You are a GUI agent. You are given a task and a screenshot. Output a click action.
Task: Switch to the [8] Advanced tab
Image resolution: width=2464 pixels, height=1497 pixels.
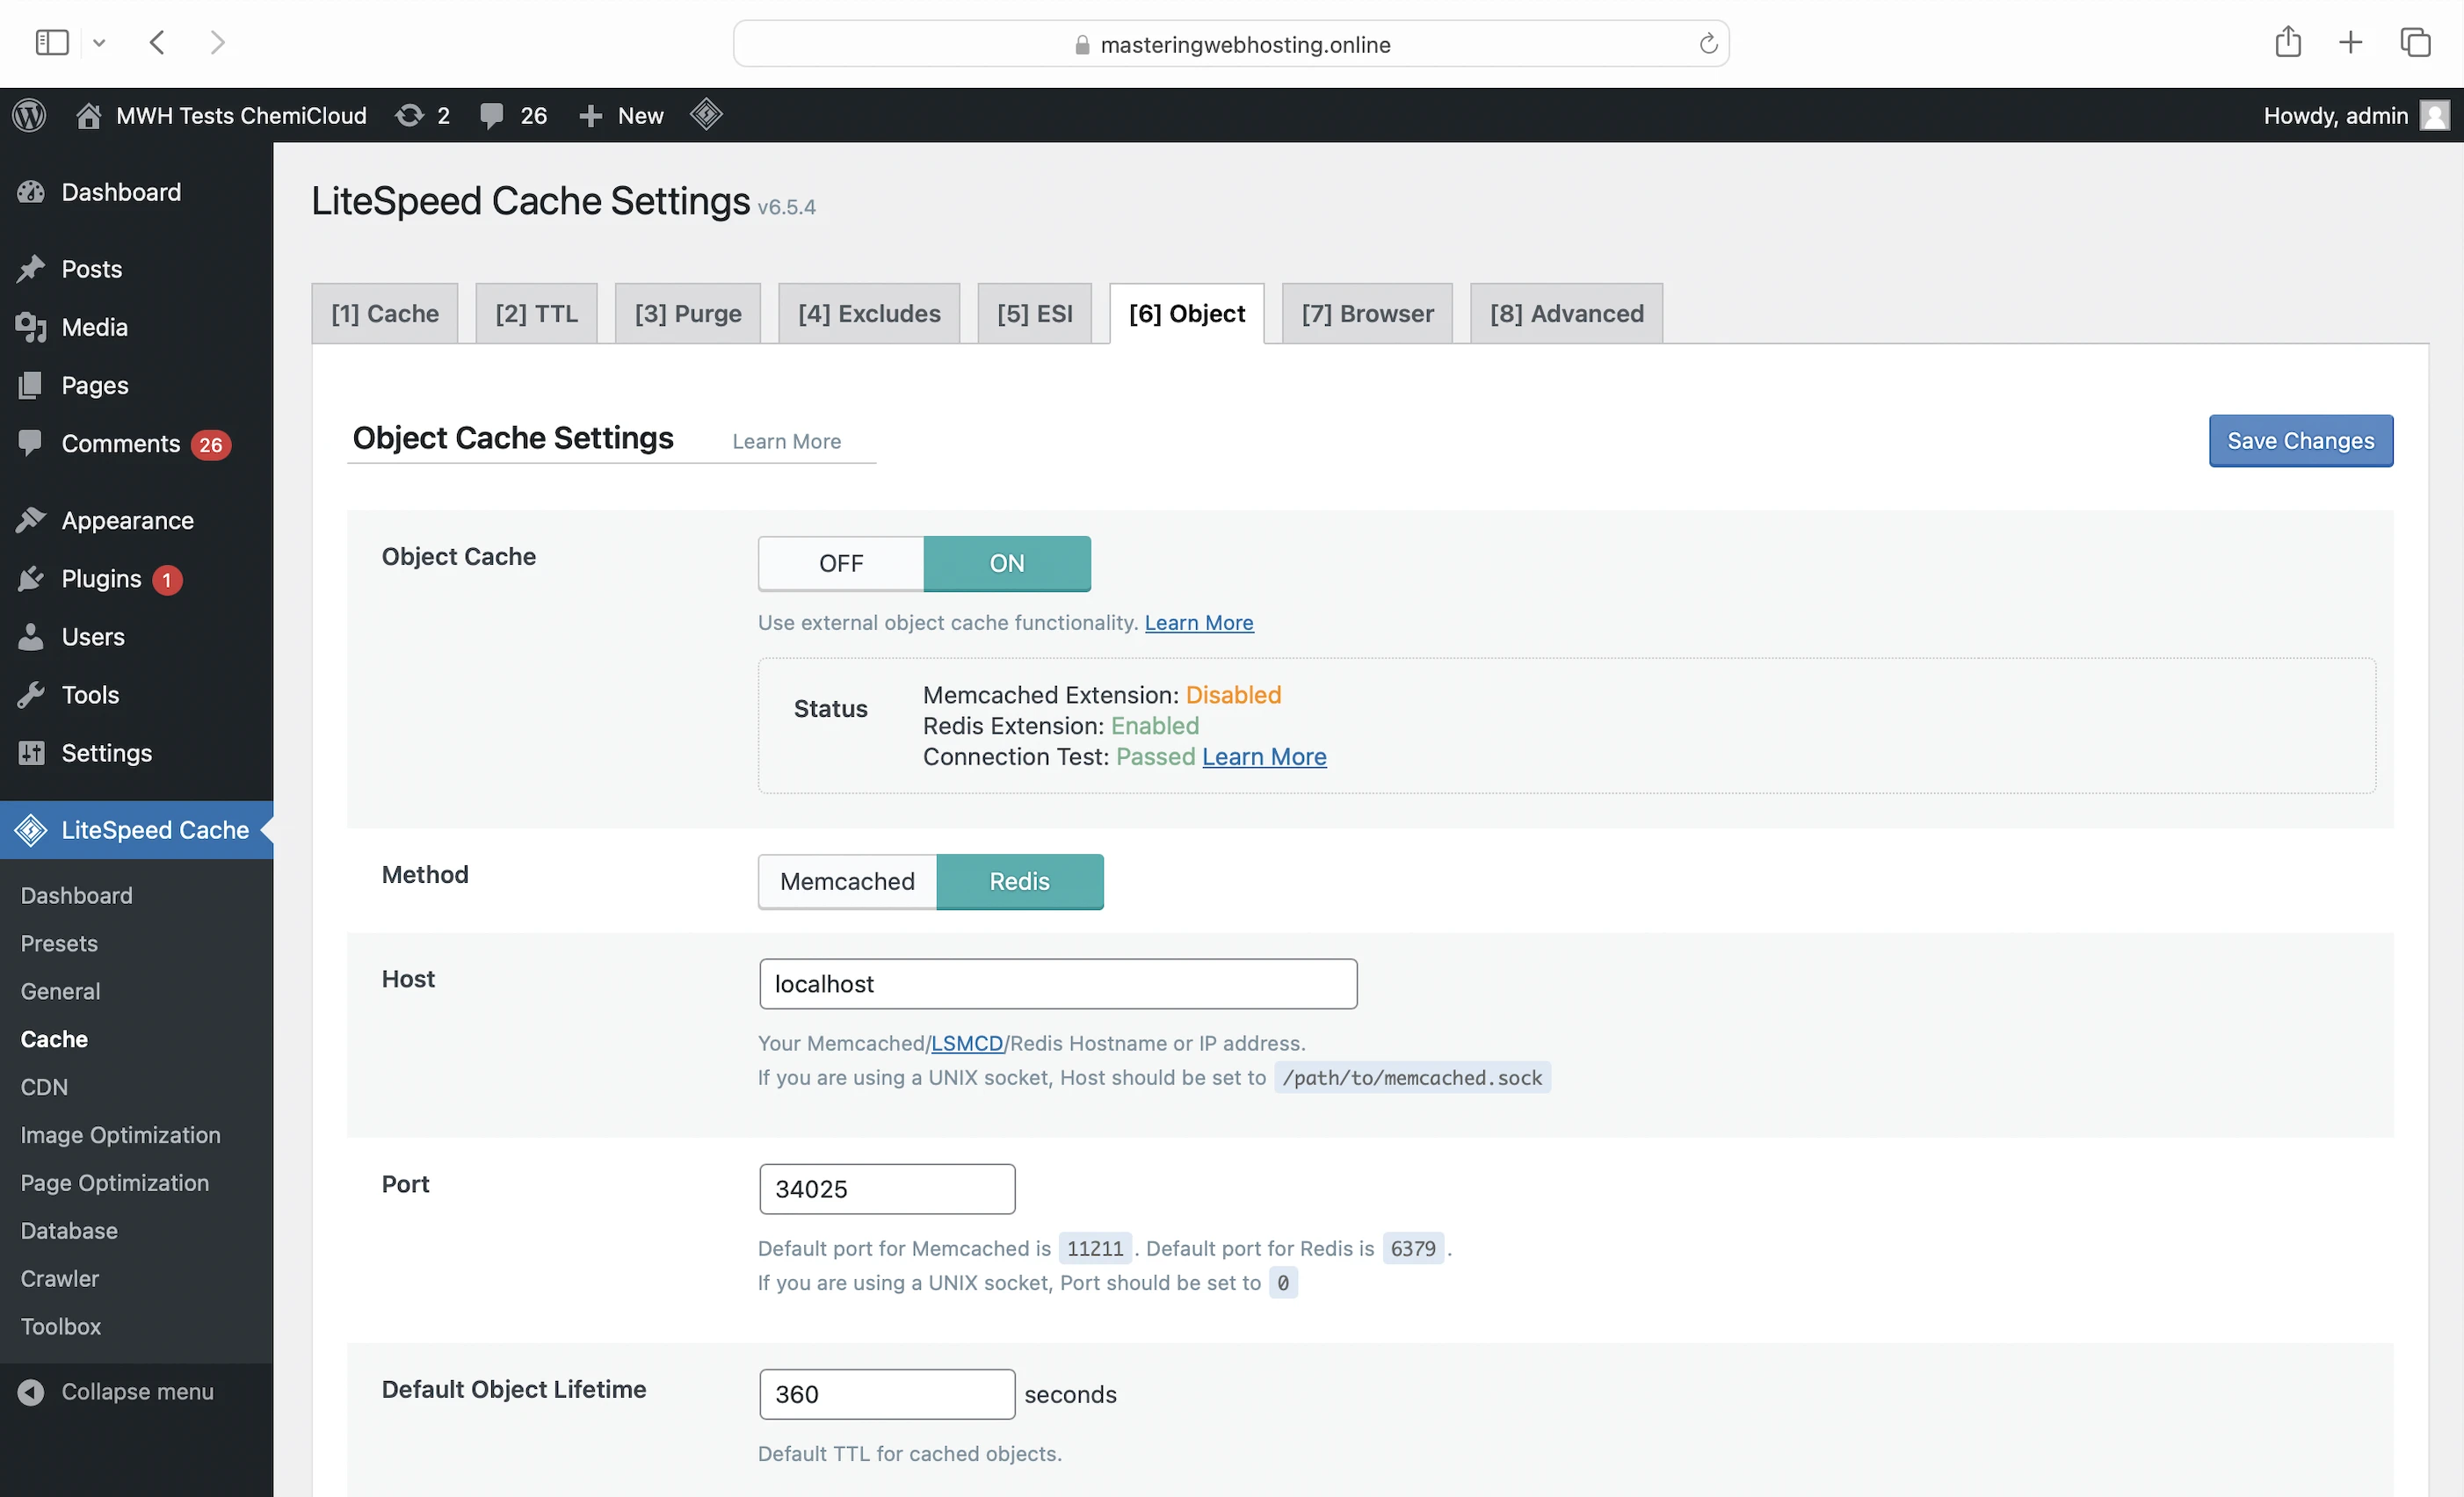coord(1566,313)
